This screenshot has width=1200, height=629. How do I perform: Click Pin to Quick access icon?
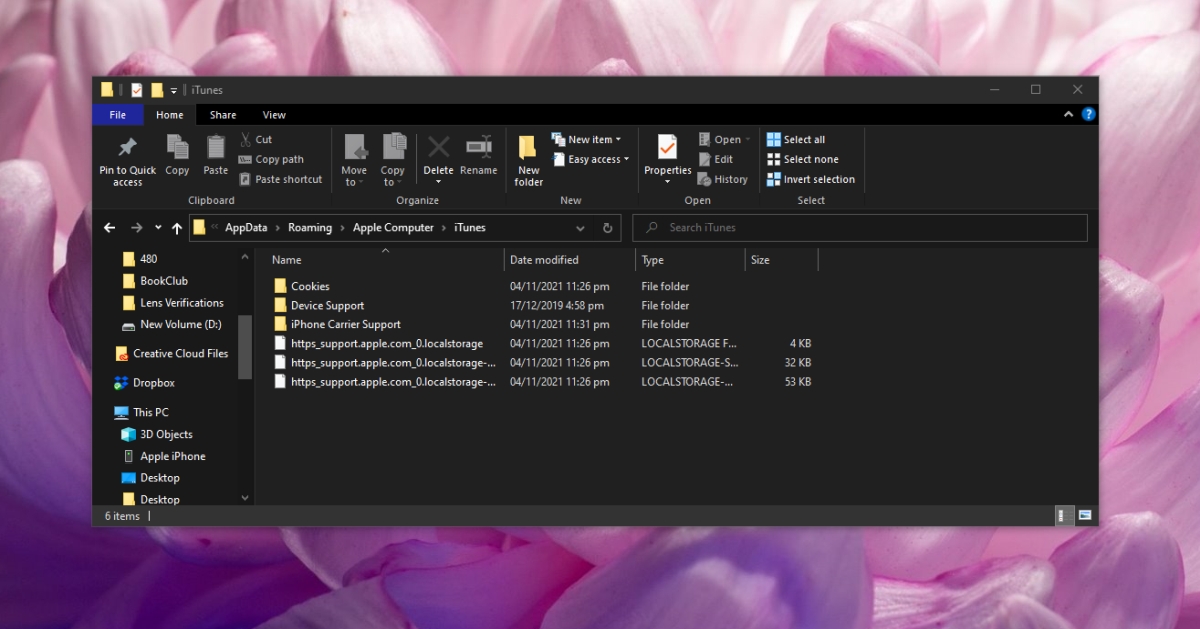(x=127, y=148)
